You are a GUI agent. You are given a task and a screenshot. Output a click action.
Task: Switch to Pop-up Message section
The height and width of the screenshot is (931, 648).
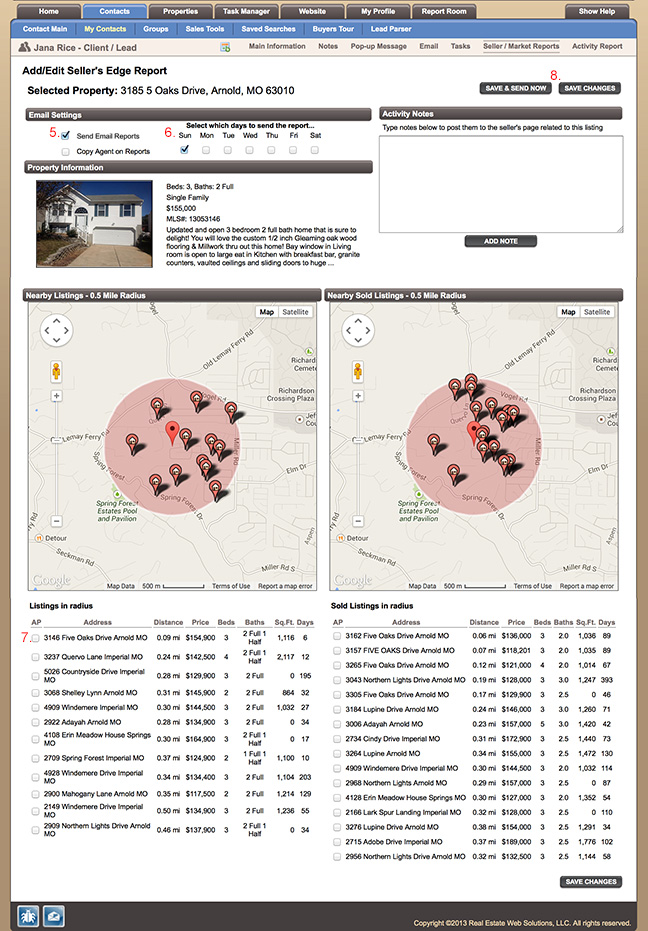click(378, 46)
